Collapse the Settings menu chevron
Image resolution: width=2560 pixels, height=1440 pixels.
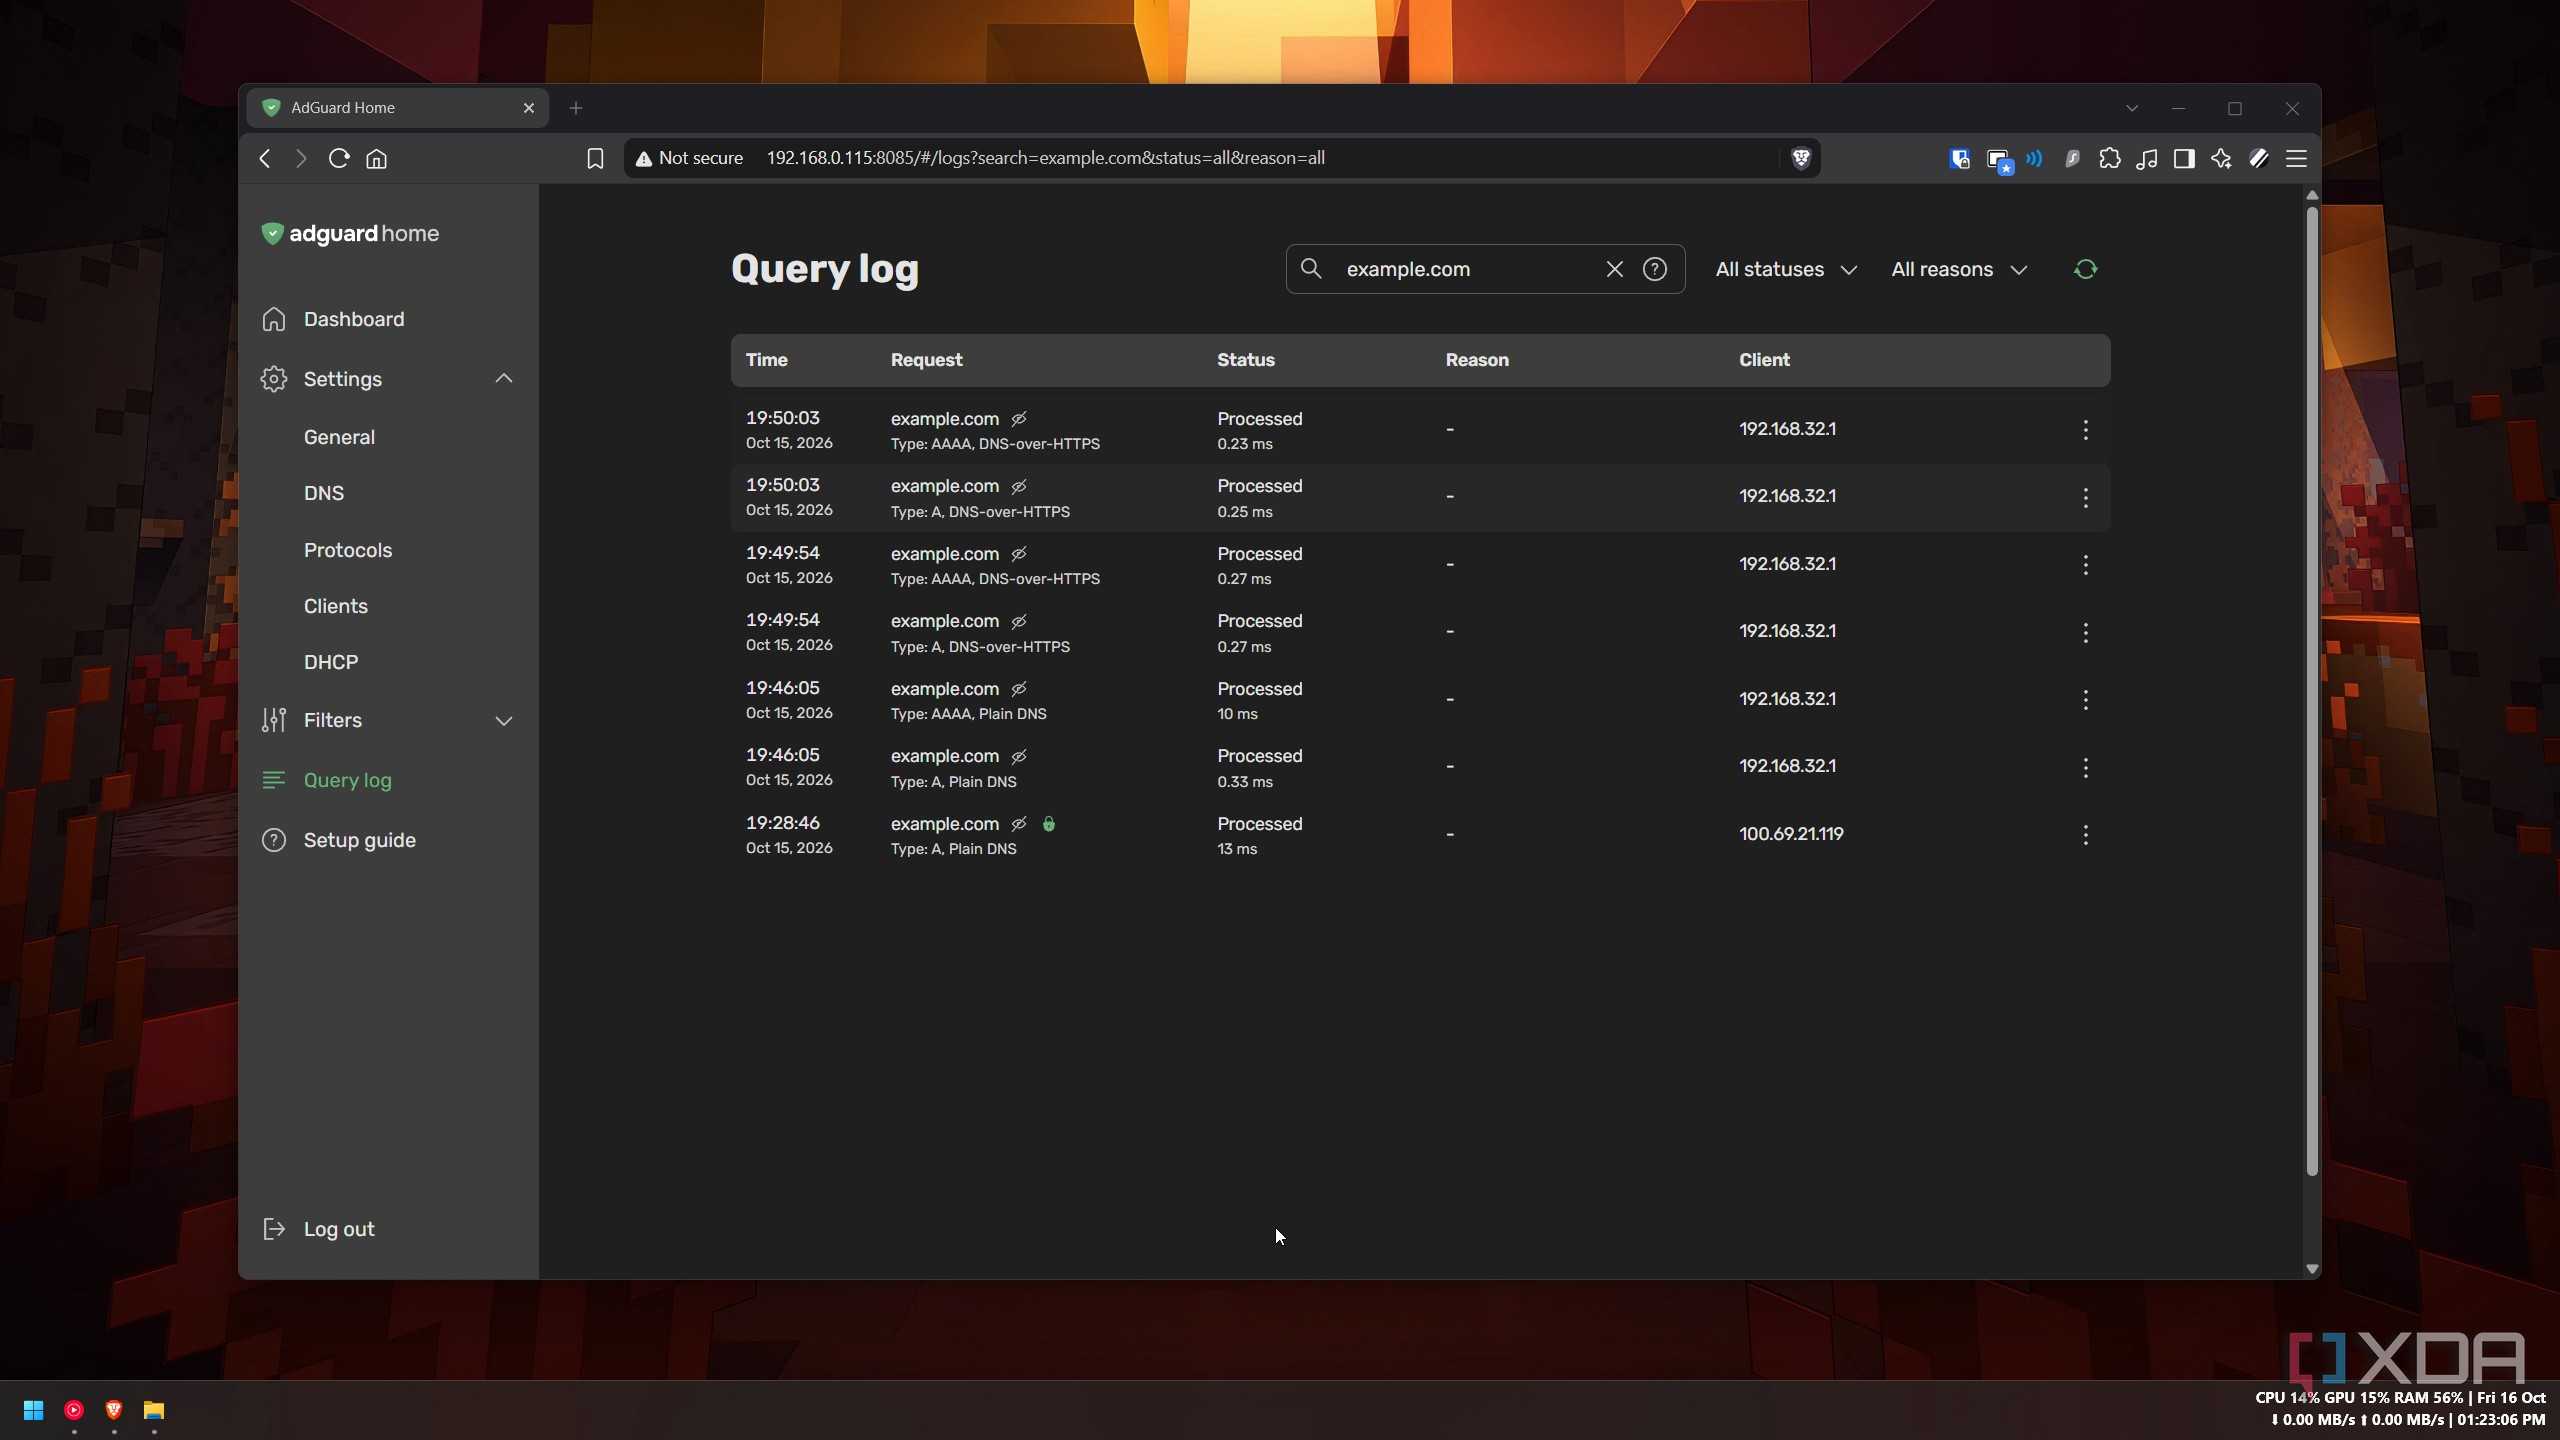point(504,378)
